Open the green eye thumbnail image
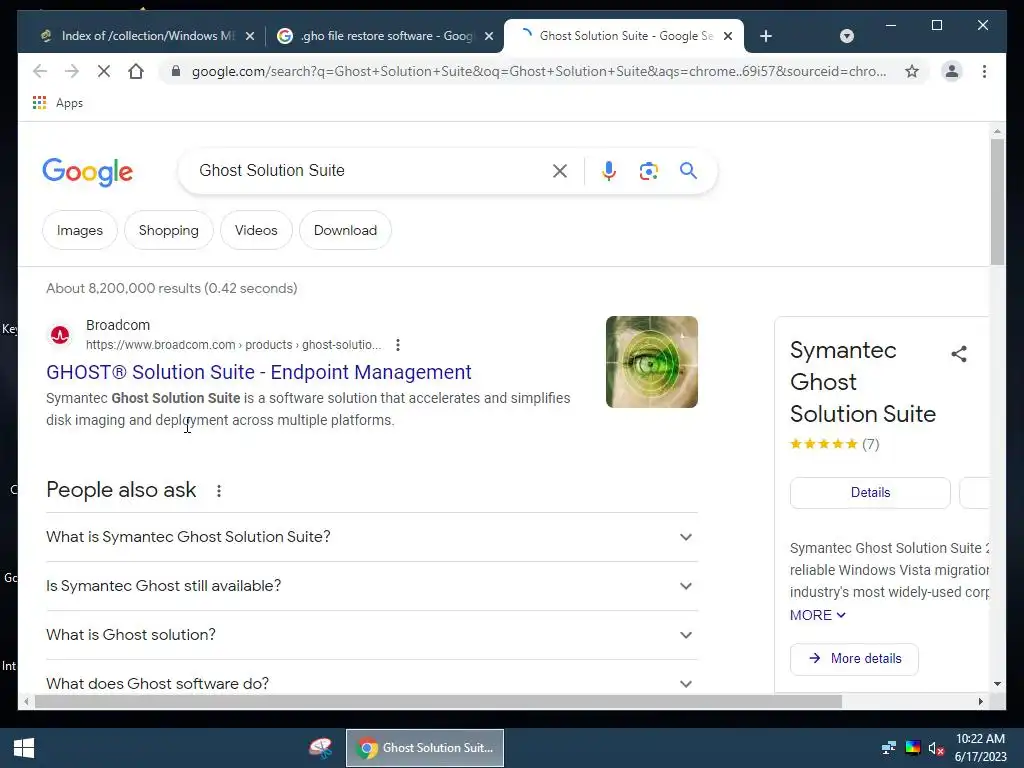Viewport: 1024px width, 768px height. click(x=652, y=362)
